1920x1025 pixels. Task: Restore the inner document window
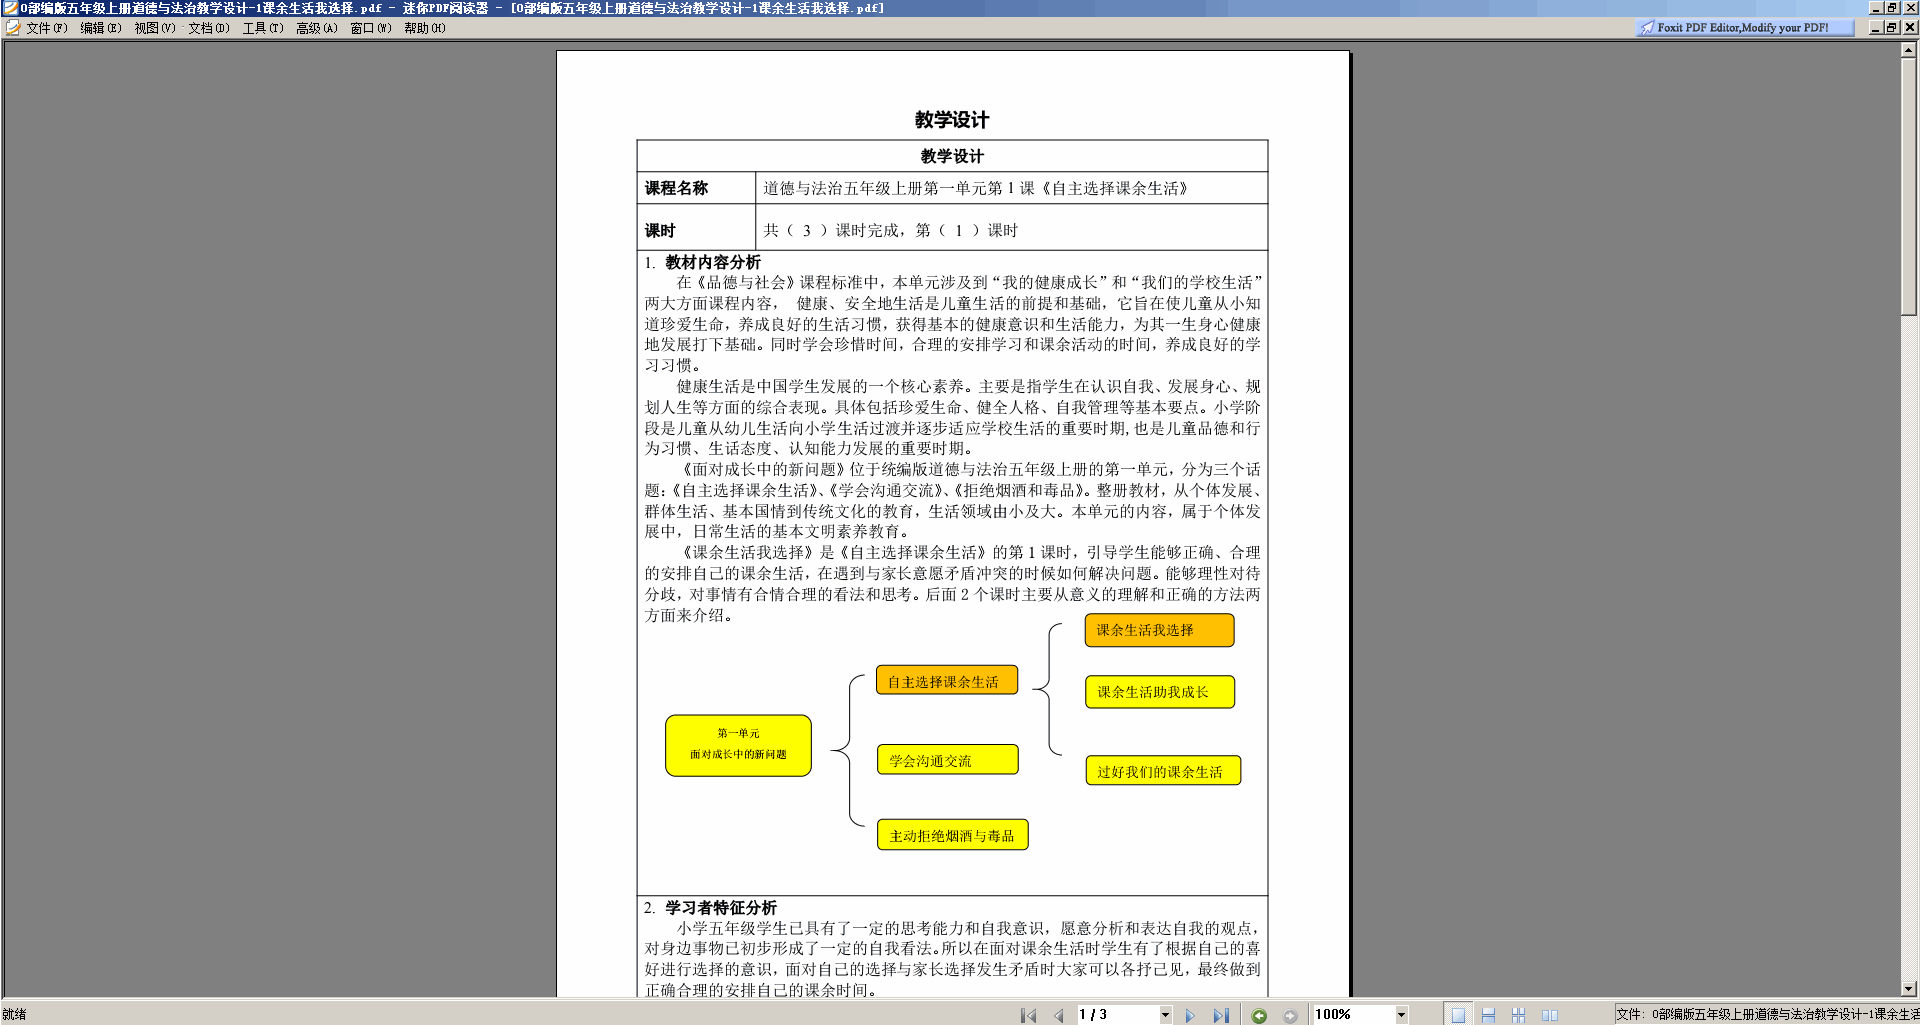pos(1892,28)
